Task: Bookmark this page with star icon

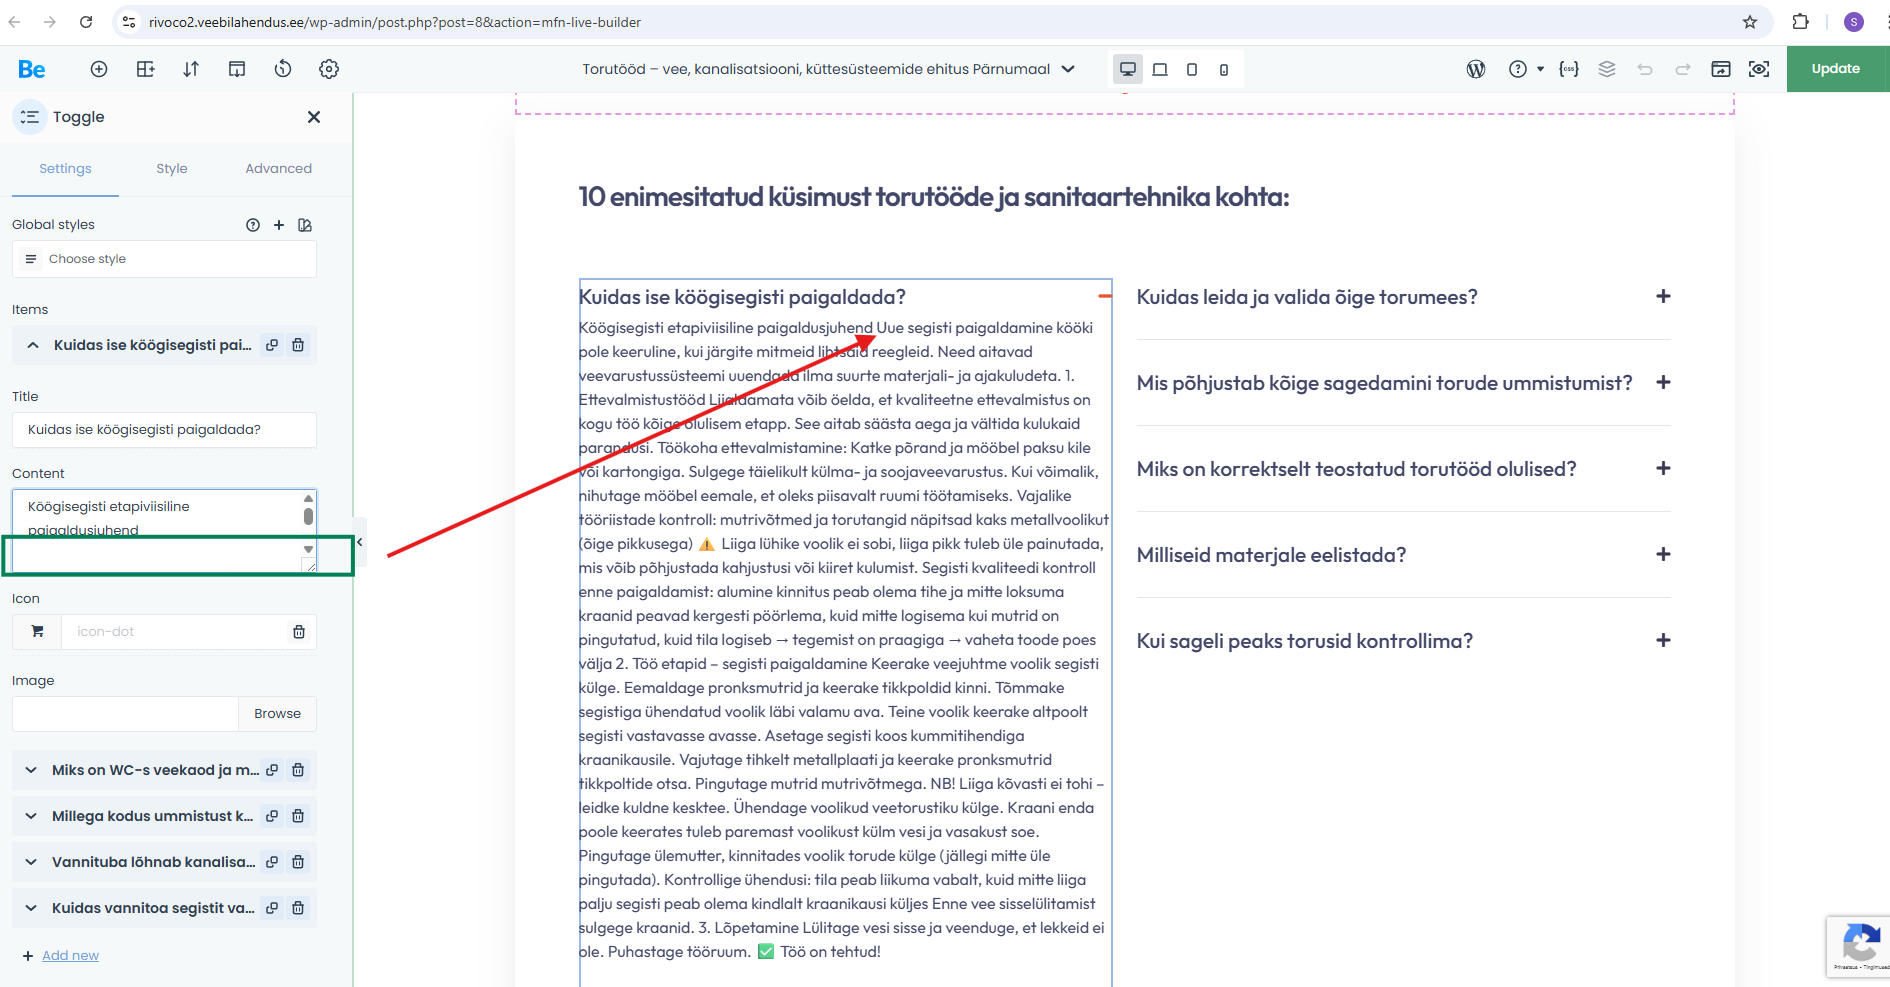Action: click(1750, 22)
